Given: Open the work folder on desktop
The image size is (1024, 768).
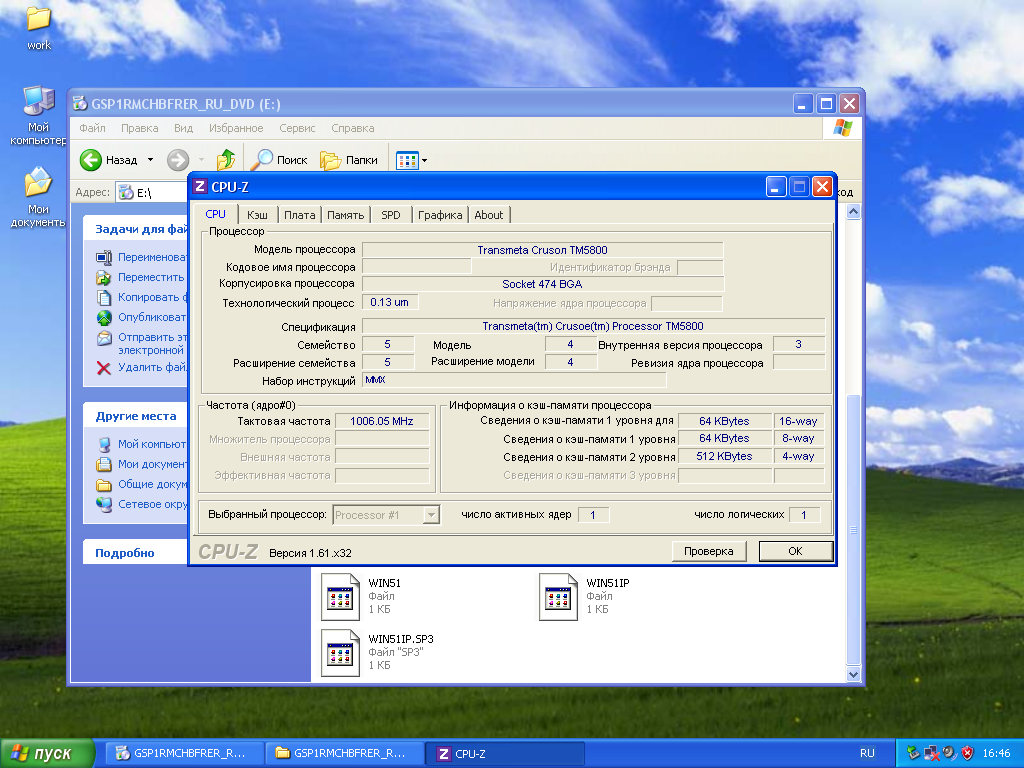Looking at the screenshot, I should point(38,20).
